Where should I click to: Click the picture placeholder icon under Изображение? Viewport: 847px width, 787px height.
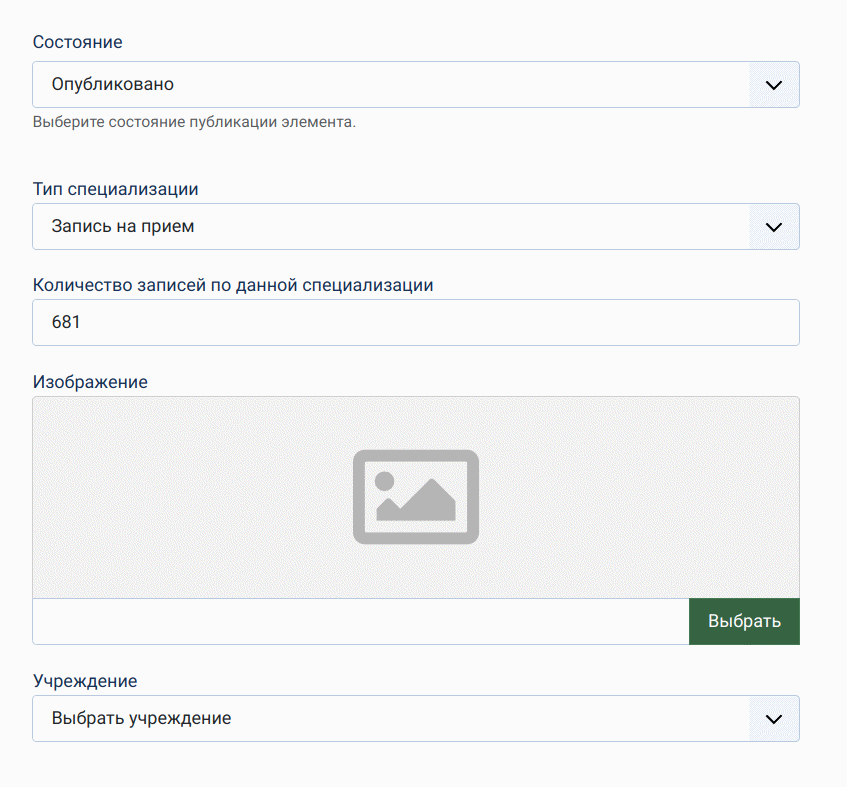(415, 497)
